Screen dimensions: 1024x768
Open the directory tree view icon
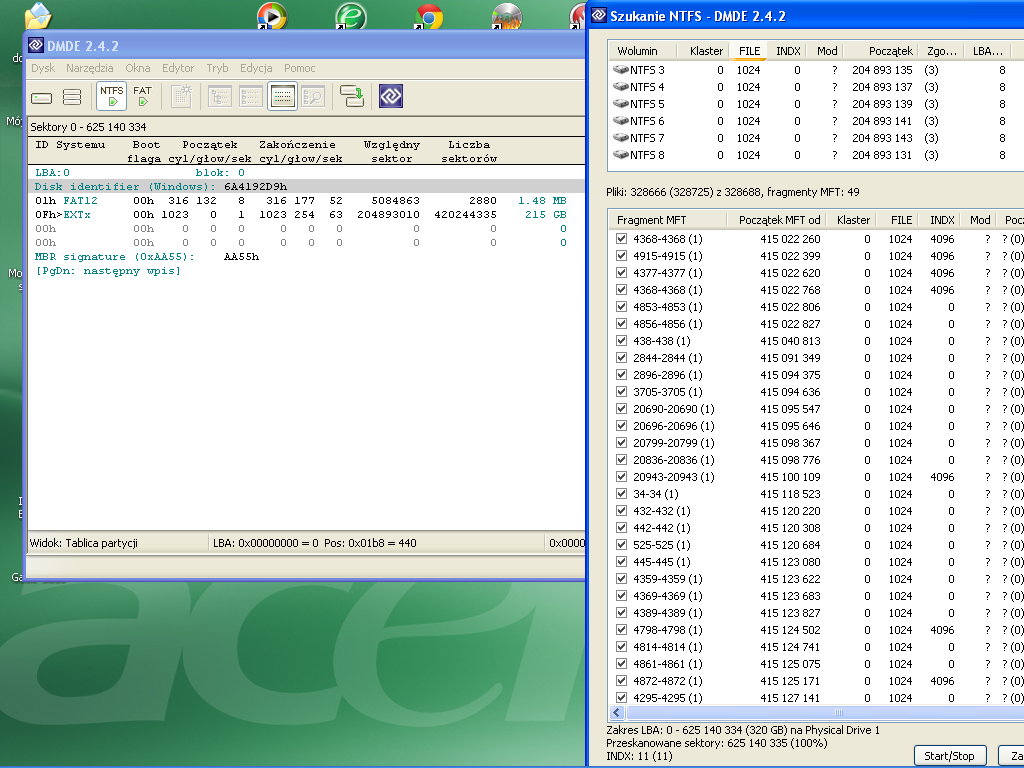(x=220, y=97)
